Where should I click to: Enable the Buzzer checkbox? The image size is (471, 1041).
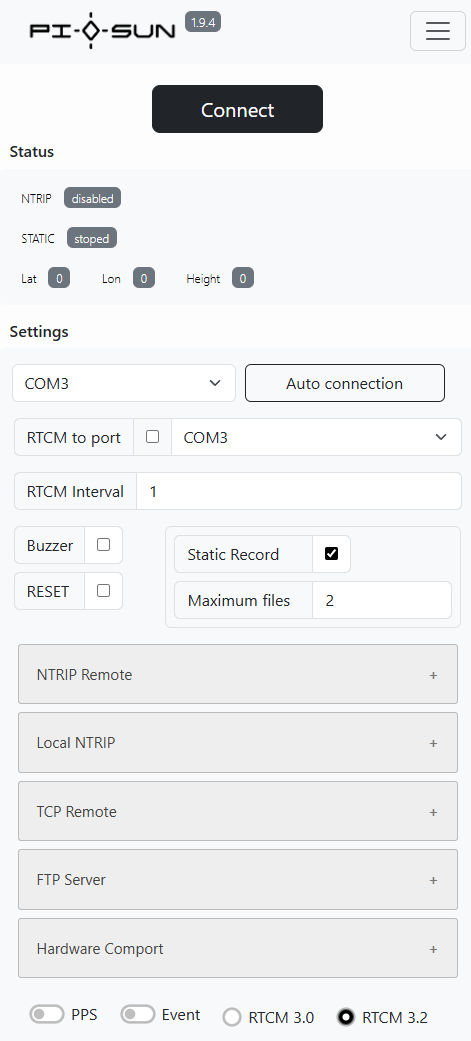click(x=104, y=544)
